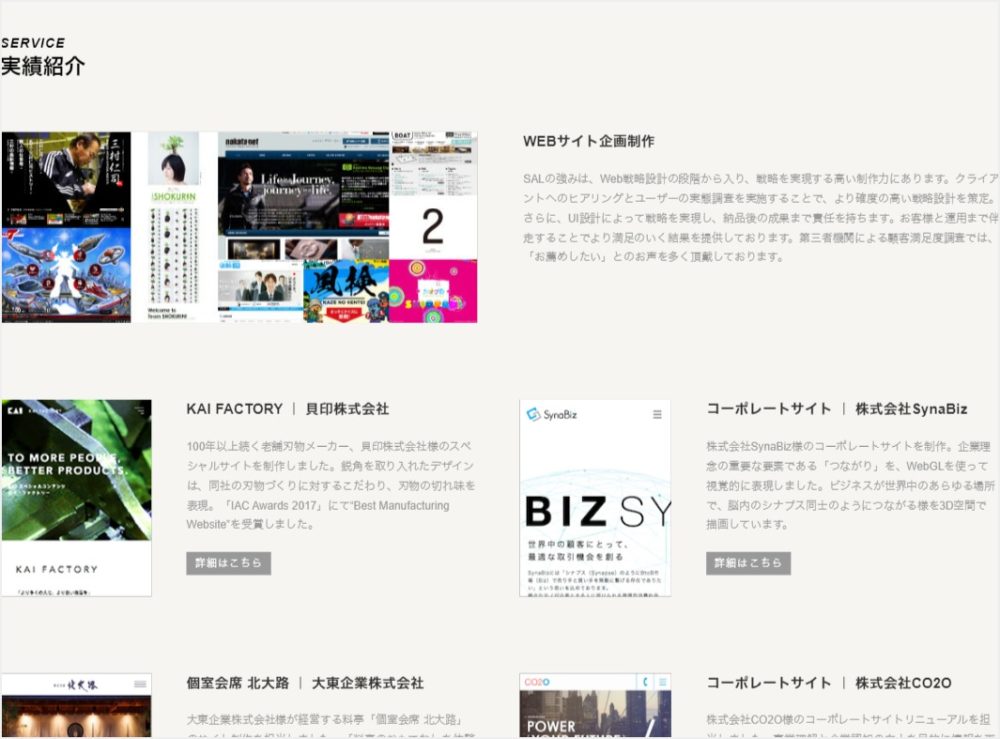Screen dimensions: 1000x739
Task: Open the SynaBiz BIZ SY site thumbnail
Action: tap(595, 498)
